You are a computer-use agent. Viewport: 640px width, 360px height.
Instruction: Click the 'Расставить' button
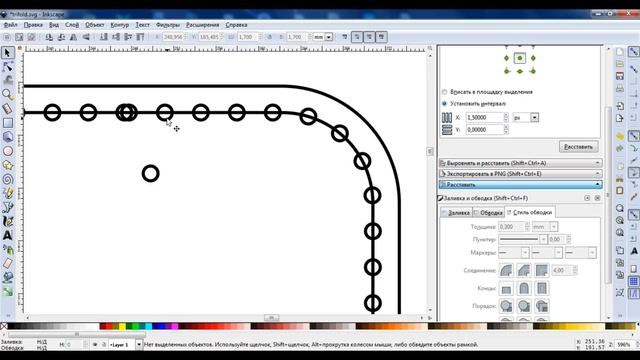click(578, 147)
